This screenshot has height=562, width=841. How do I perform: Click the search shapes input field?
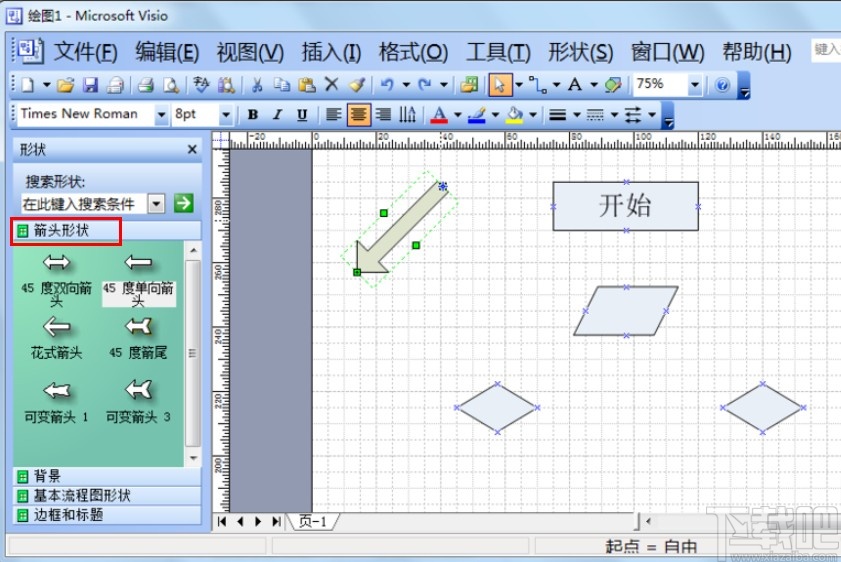[84, 204]
